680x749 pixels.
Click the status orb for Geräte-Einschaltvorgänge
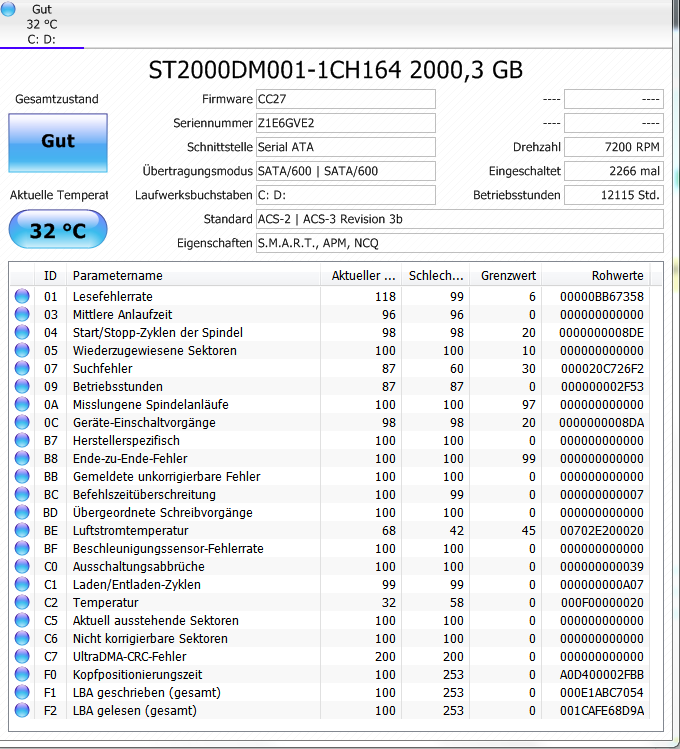pos(22,422)
